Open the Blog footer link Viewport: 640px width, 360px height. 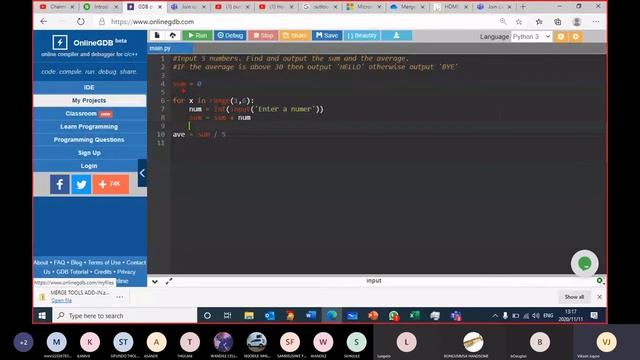pos(76,262)
